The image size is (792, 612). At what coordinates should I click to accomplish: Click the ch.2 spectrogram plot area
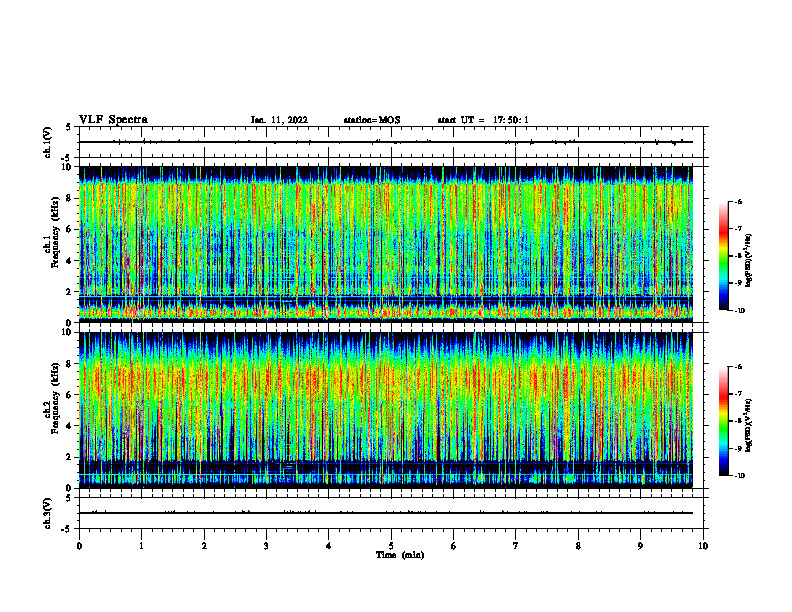click(386, 410)
